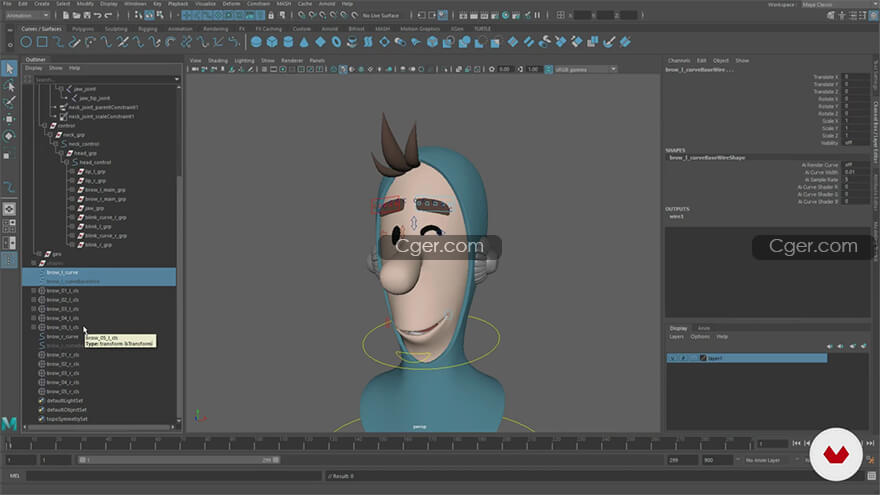Go to end of playback range
Image resolution: width=880 pixels, height=495 pixels.
point(870,443)
